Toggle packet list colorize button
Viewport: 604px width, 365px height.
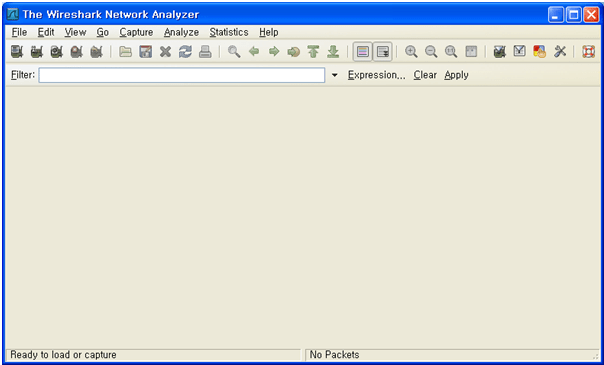coord(362,52)
